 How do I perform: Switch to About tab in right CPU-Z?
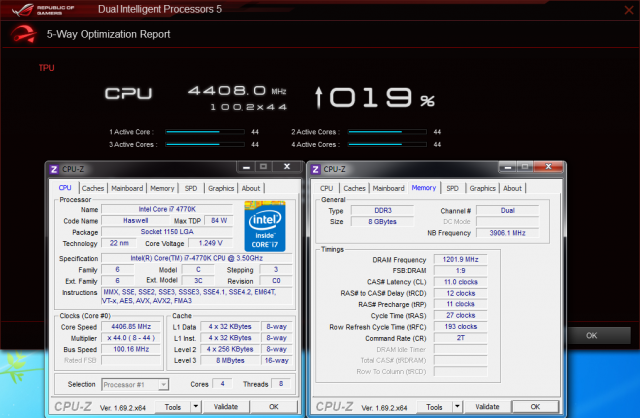(512, 188)
